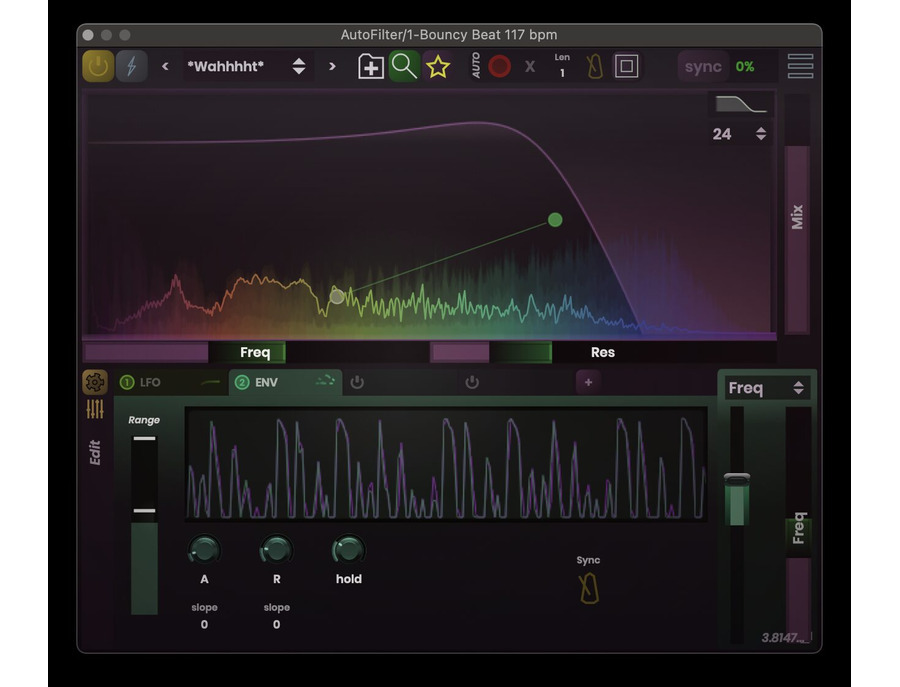Click the Len value 1
This screenshot has height=687, width=900.
click(562, 73)
